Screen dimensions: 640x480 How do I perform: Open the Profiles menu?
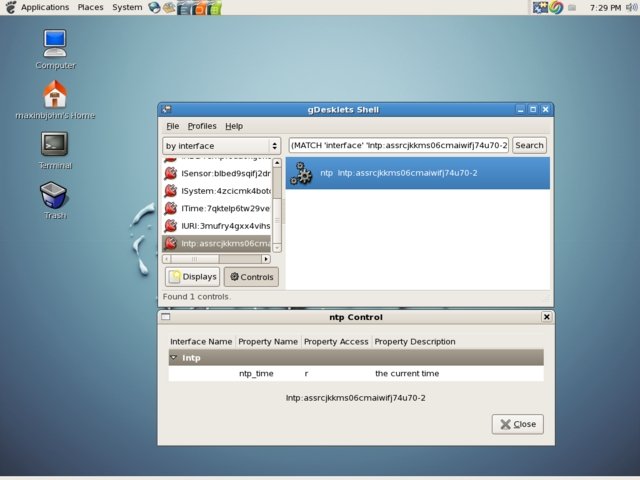(x=202, y=126)
